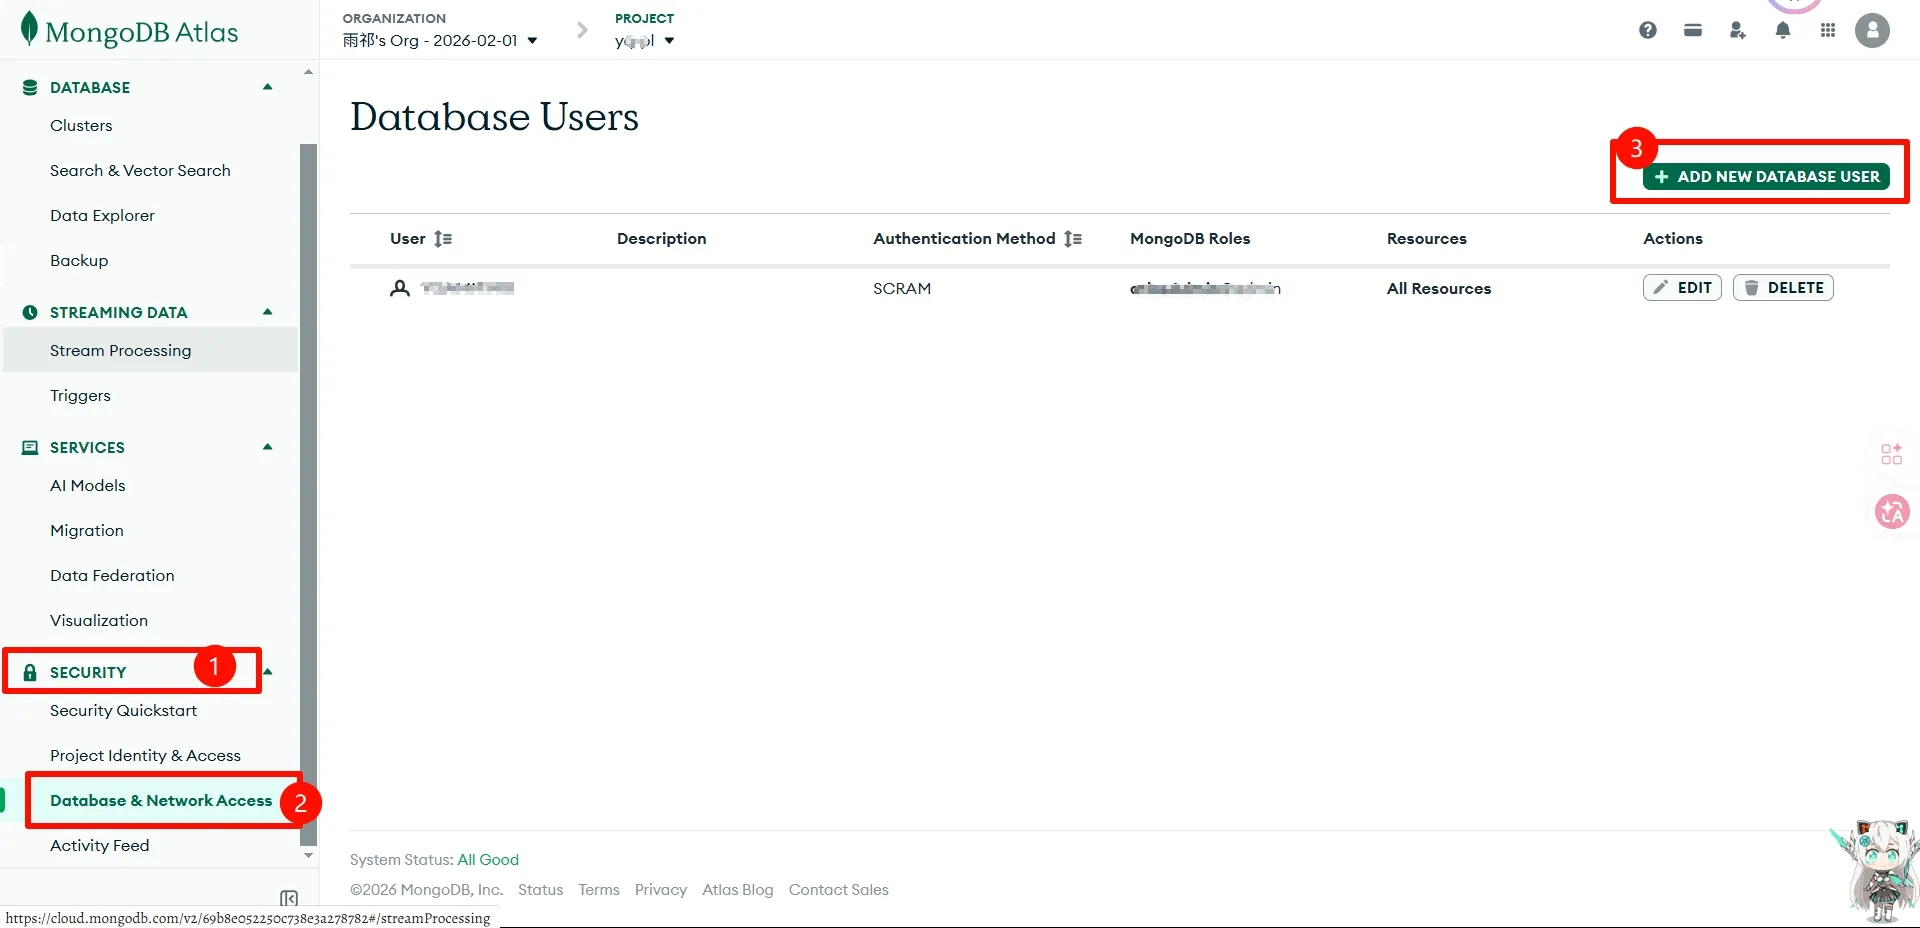Click the All Good status link
This screenshot has width=1920, height=928.
(488, 860)
